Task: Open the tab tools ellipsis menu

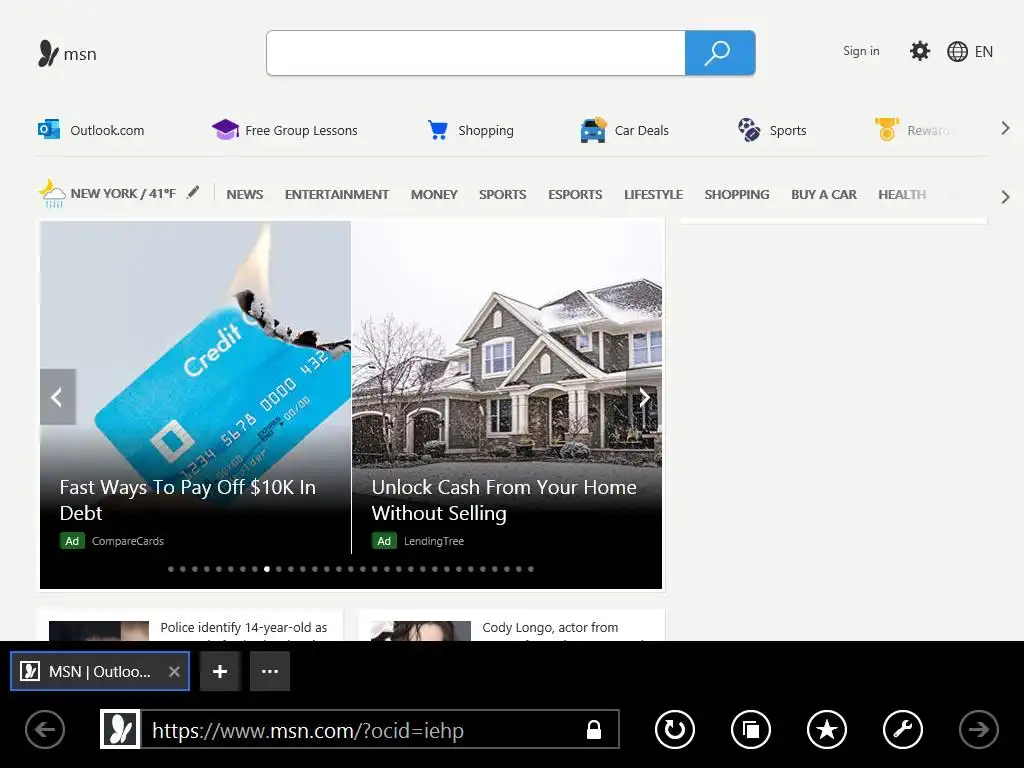Action: (x=270, y=671)
